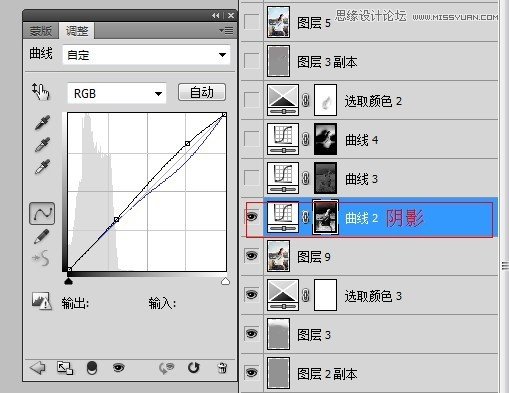Switch panel to expanded view icon
This screenshot has width=509, height=393.
pyautogui.click(x=65, y=368)
